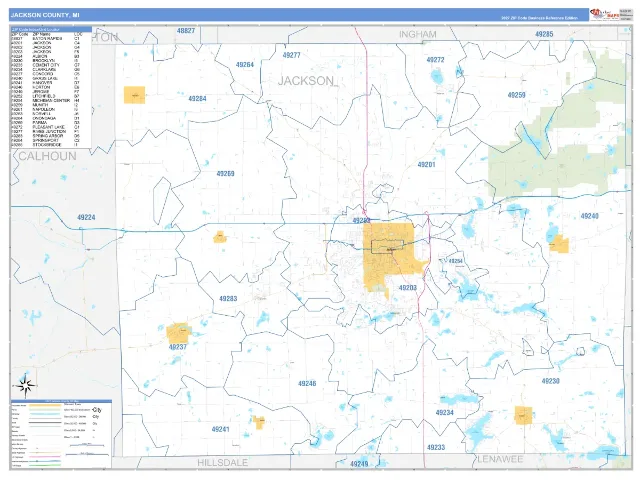Select the CONCORD row in index
Image resolution: width=640 pixels, height=480 pixels.
click(47, 74)
